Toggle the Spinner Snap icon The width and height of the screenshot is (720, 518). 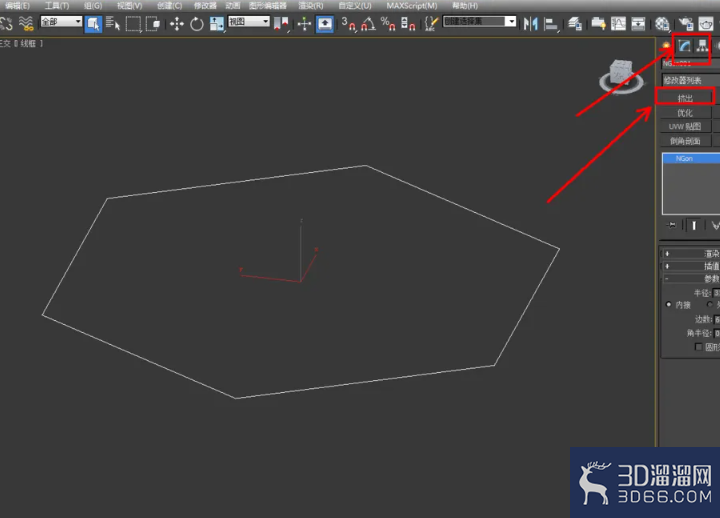(x=408, y=24)
